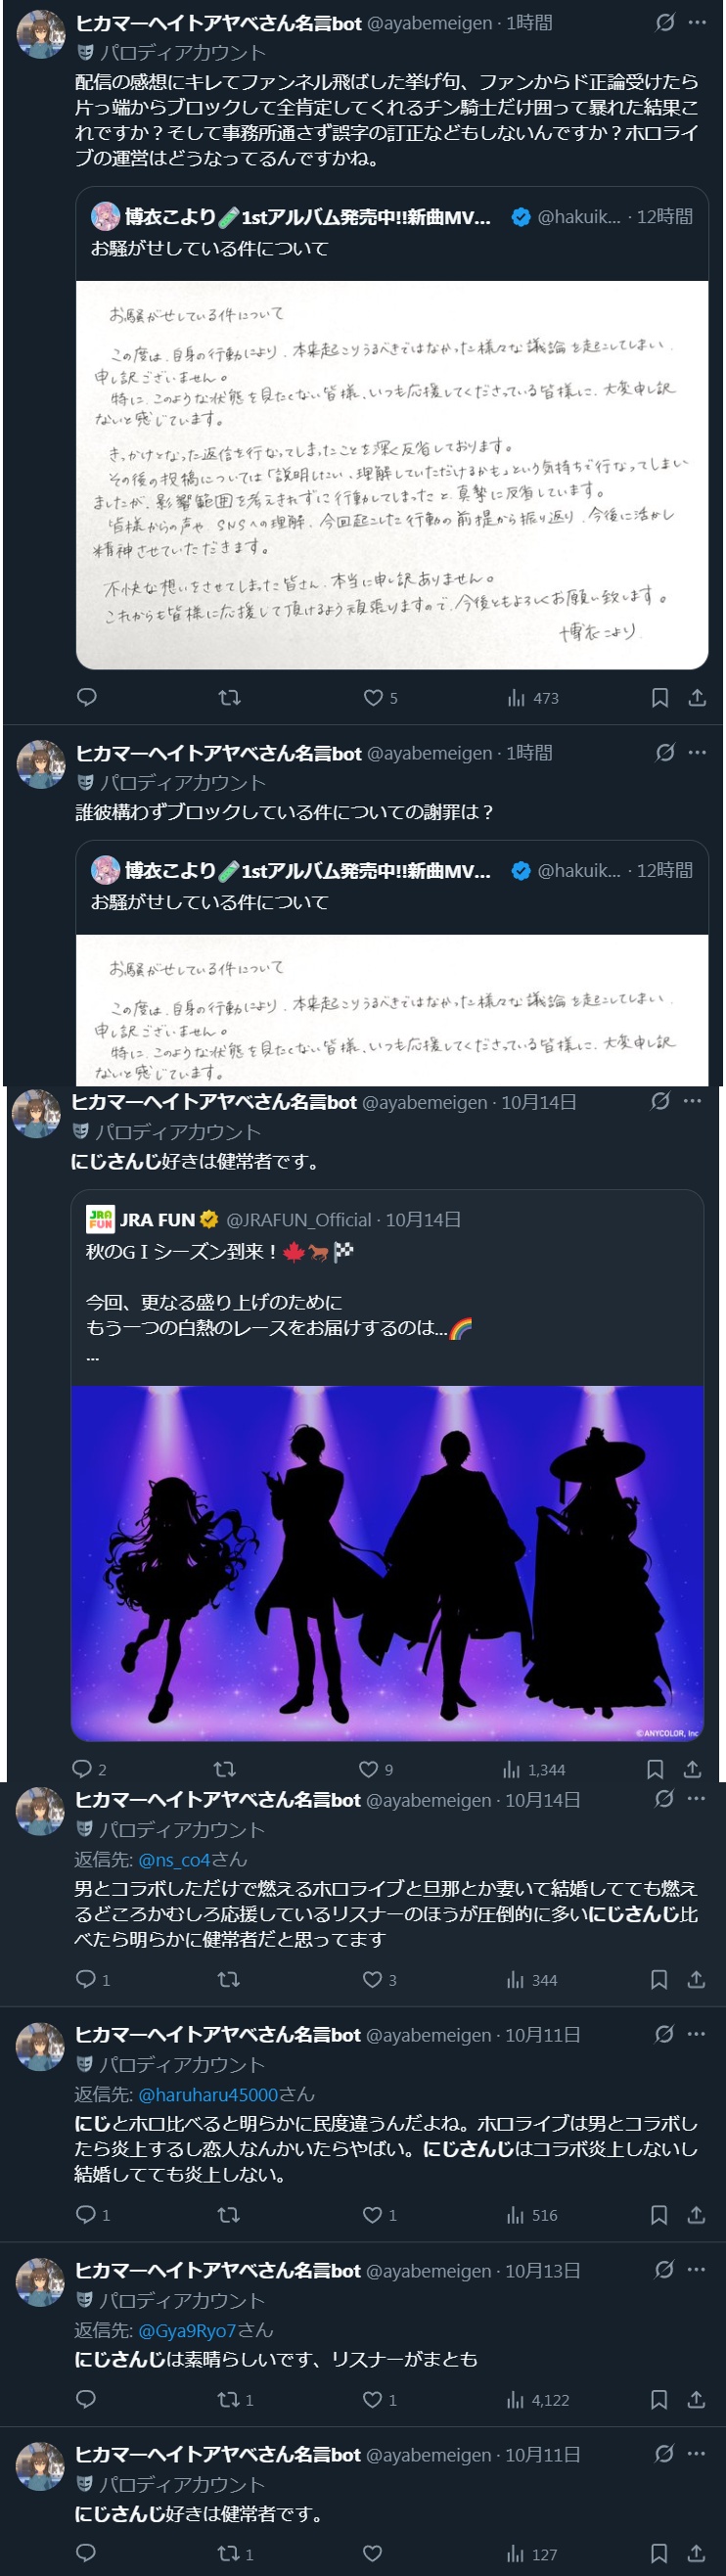The image size is (726, 2576).
Task: Reply to the first tweet with 473 views
Action: (87, 698)
